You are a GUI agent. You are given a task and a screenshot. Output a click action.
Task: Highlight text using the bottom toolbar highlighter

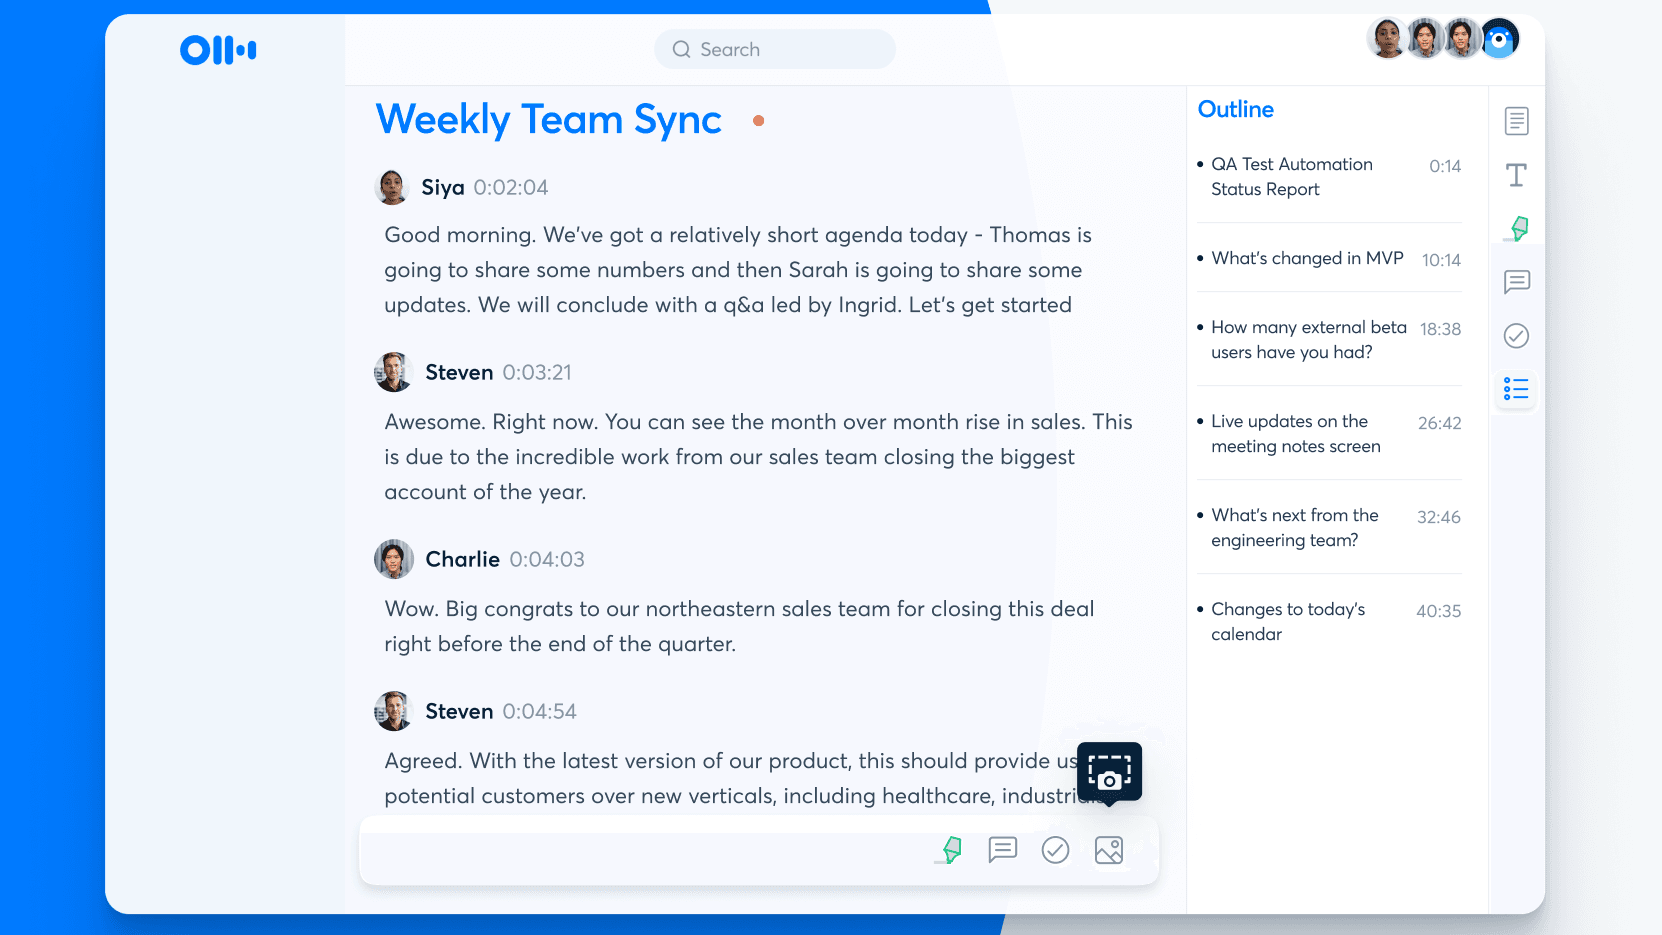tap(949, 850)
